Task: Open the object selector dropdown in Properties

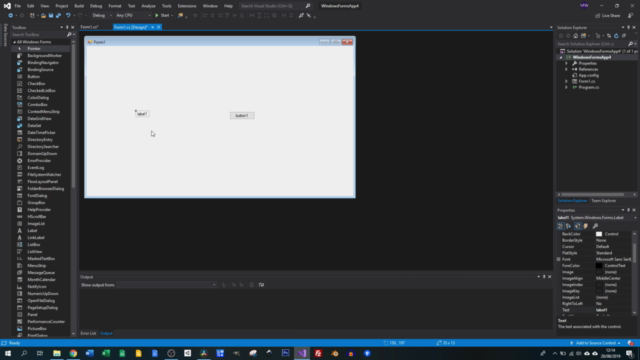Action: (635, 218)
